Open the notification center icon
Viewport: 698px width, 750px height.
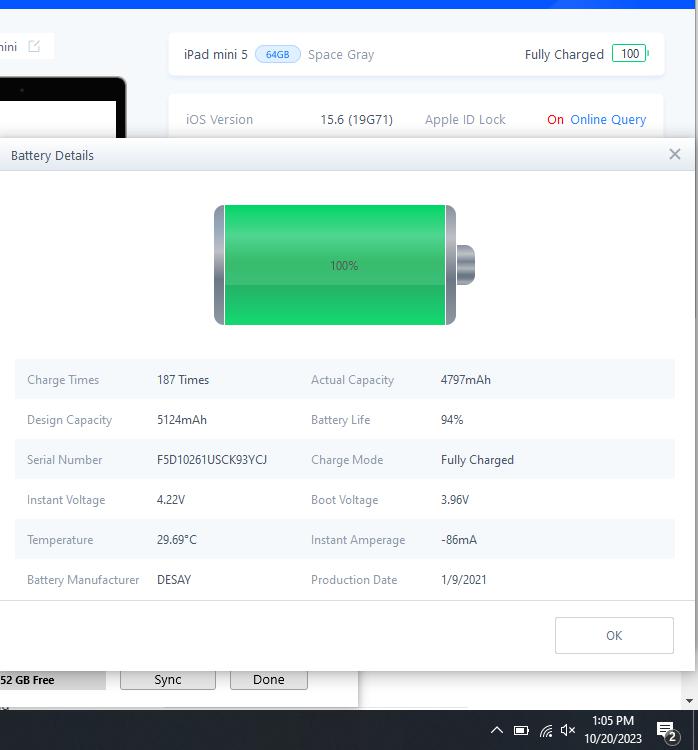667,732
